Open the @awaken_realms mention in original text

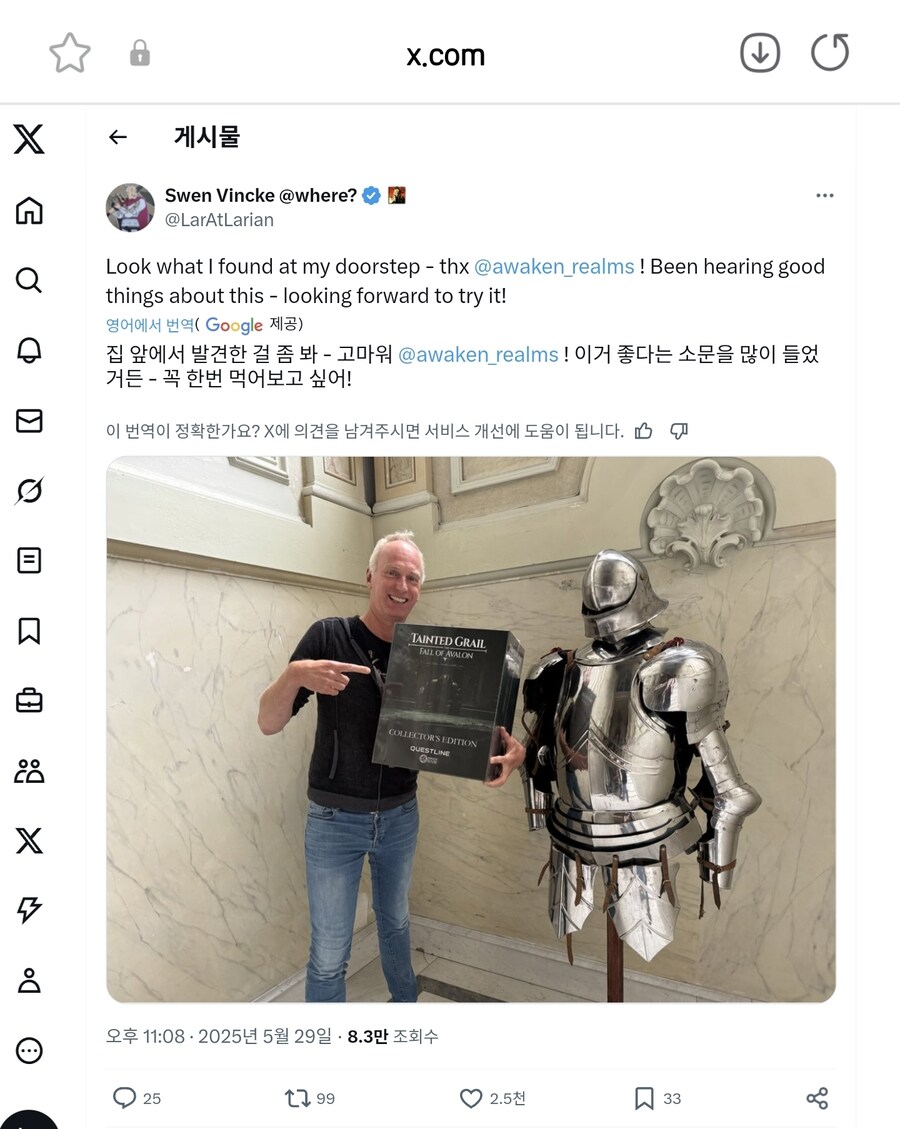point(554,266)
